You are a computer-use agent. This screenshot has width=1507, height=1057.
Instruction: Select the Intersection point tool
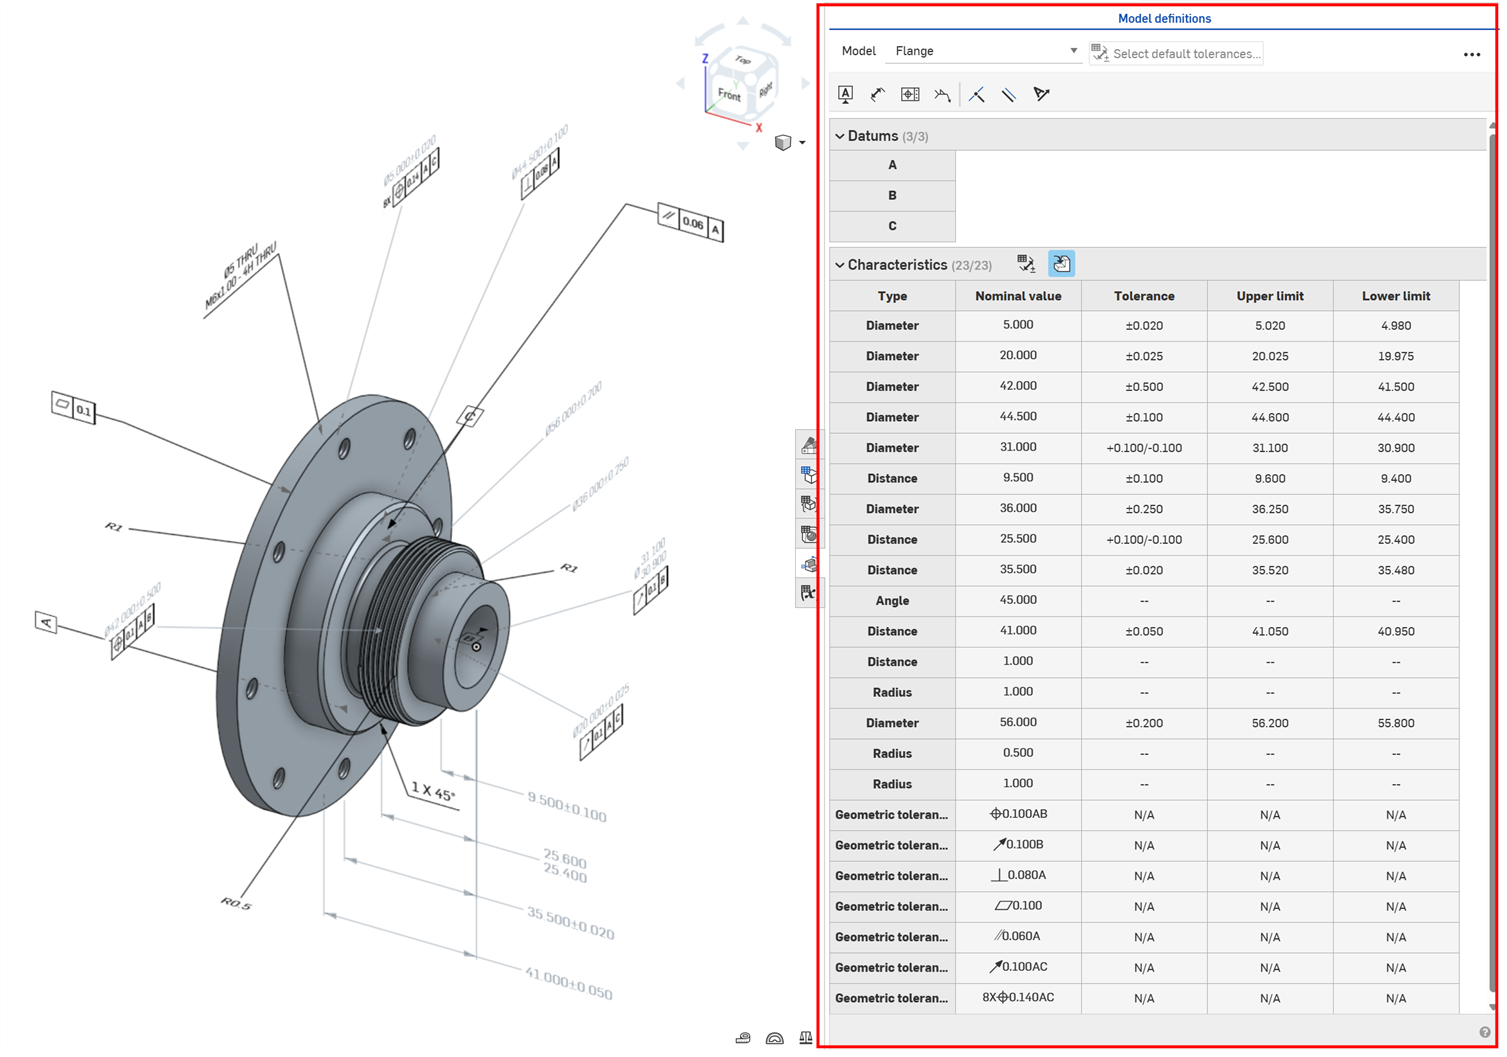pos(977,93)
